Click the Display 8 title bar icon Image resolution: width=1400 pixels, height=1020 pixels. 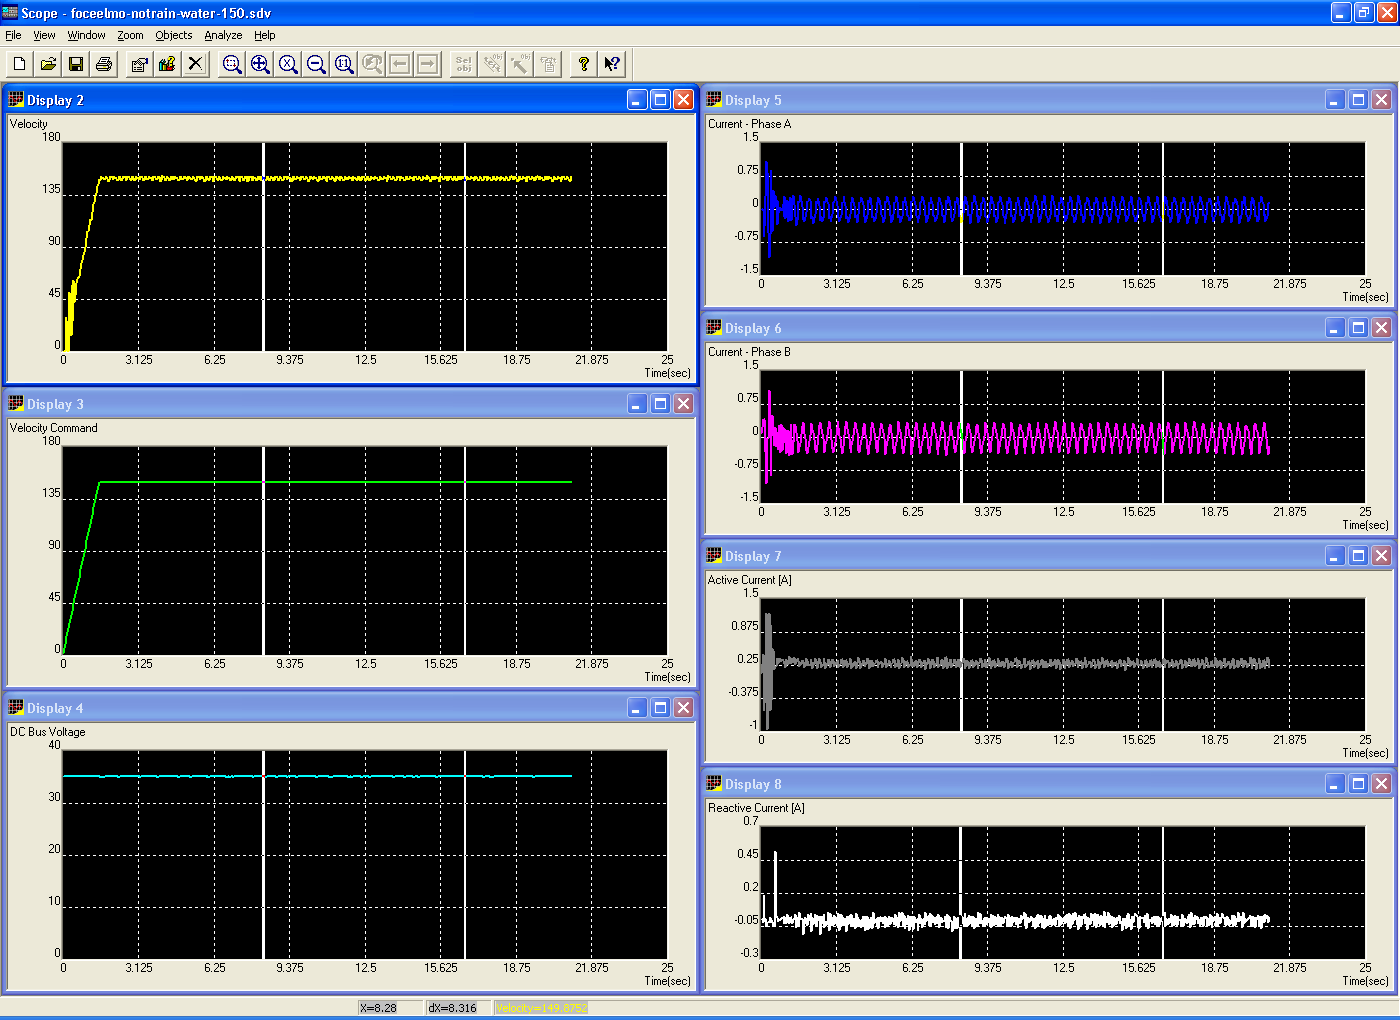pyautogui.click(x=714, y=784)
